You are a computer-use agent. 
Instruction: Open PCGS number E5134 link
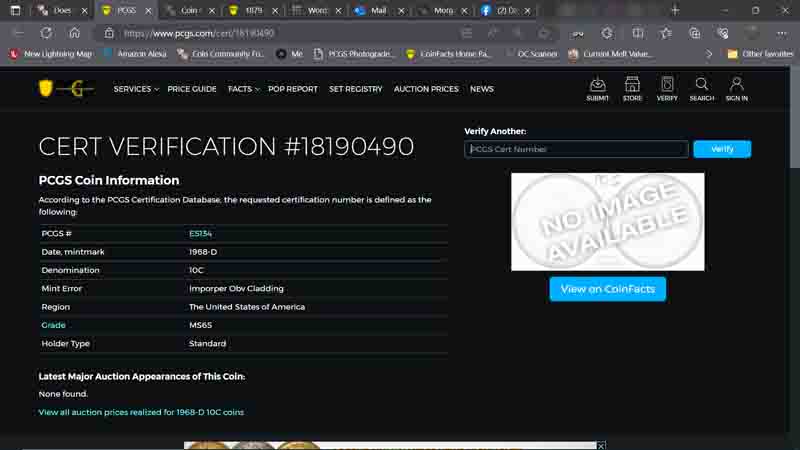pos(200,234)
